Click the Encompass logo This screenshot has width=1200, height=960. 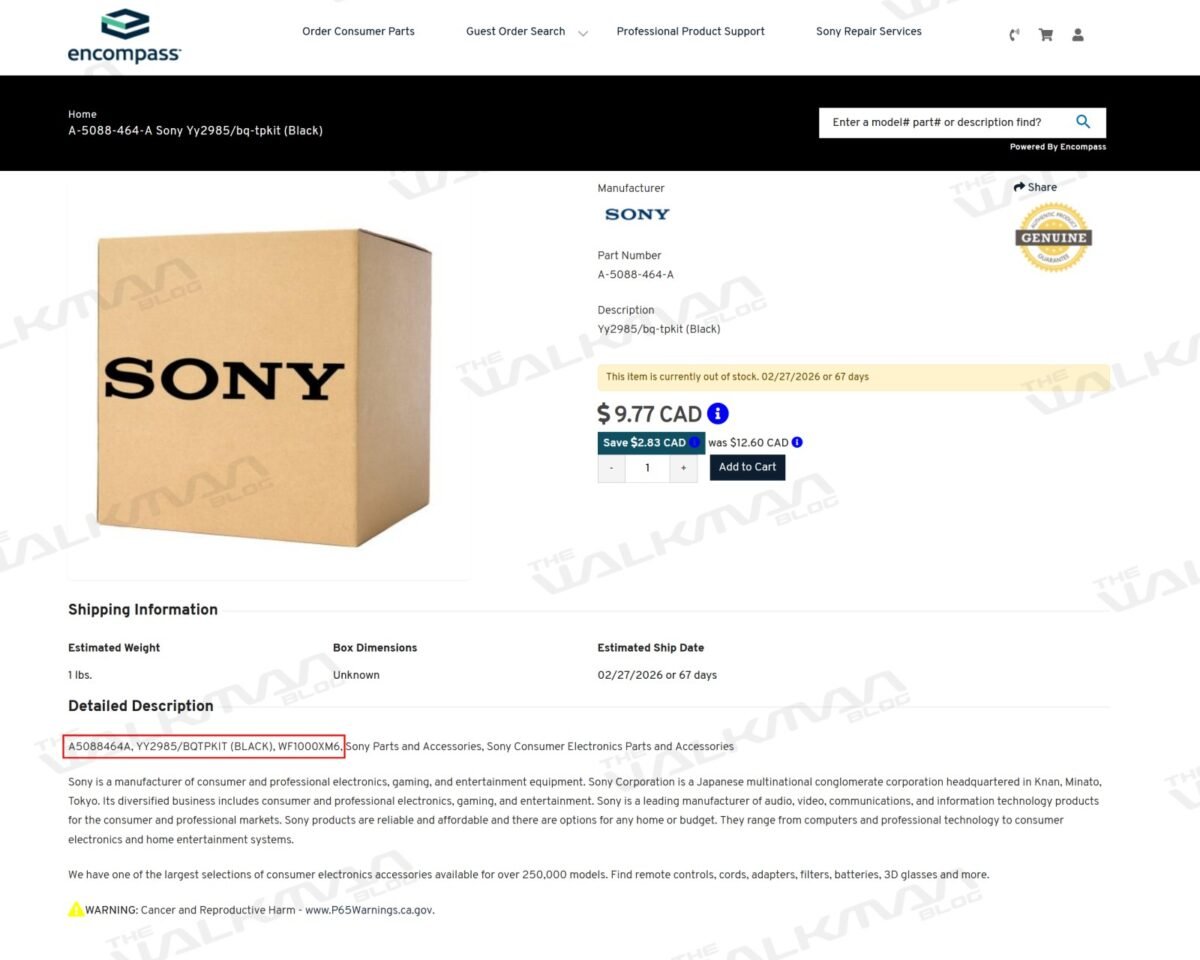pos(124,36)
